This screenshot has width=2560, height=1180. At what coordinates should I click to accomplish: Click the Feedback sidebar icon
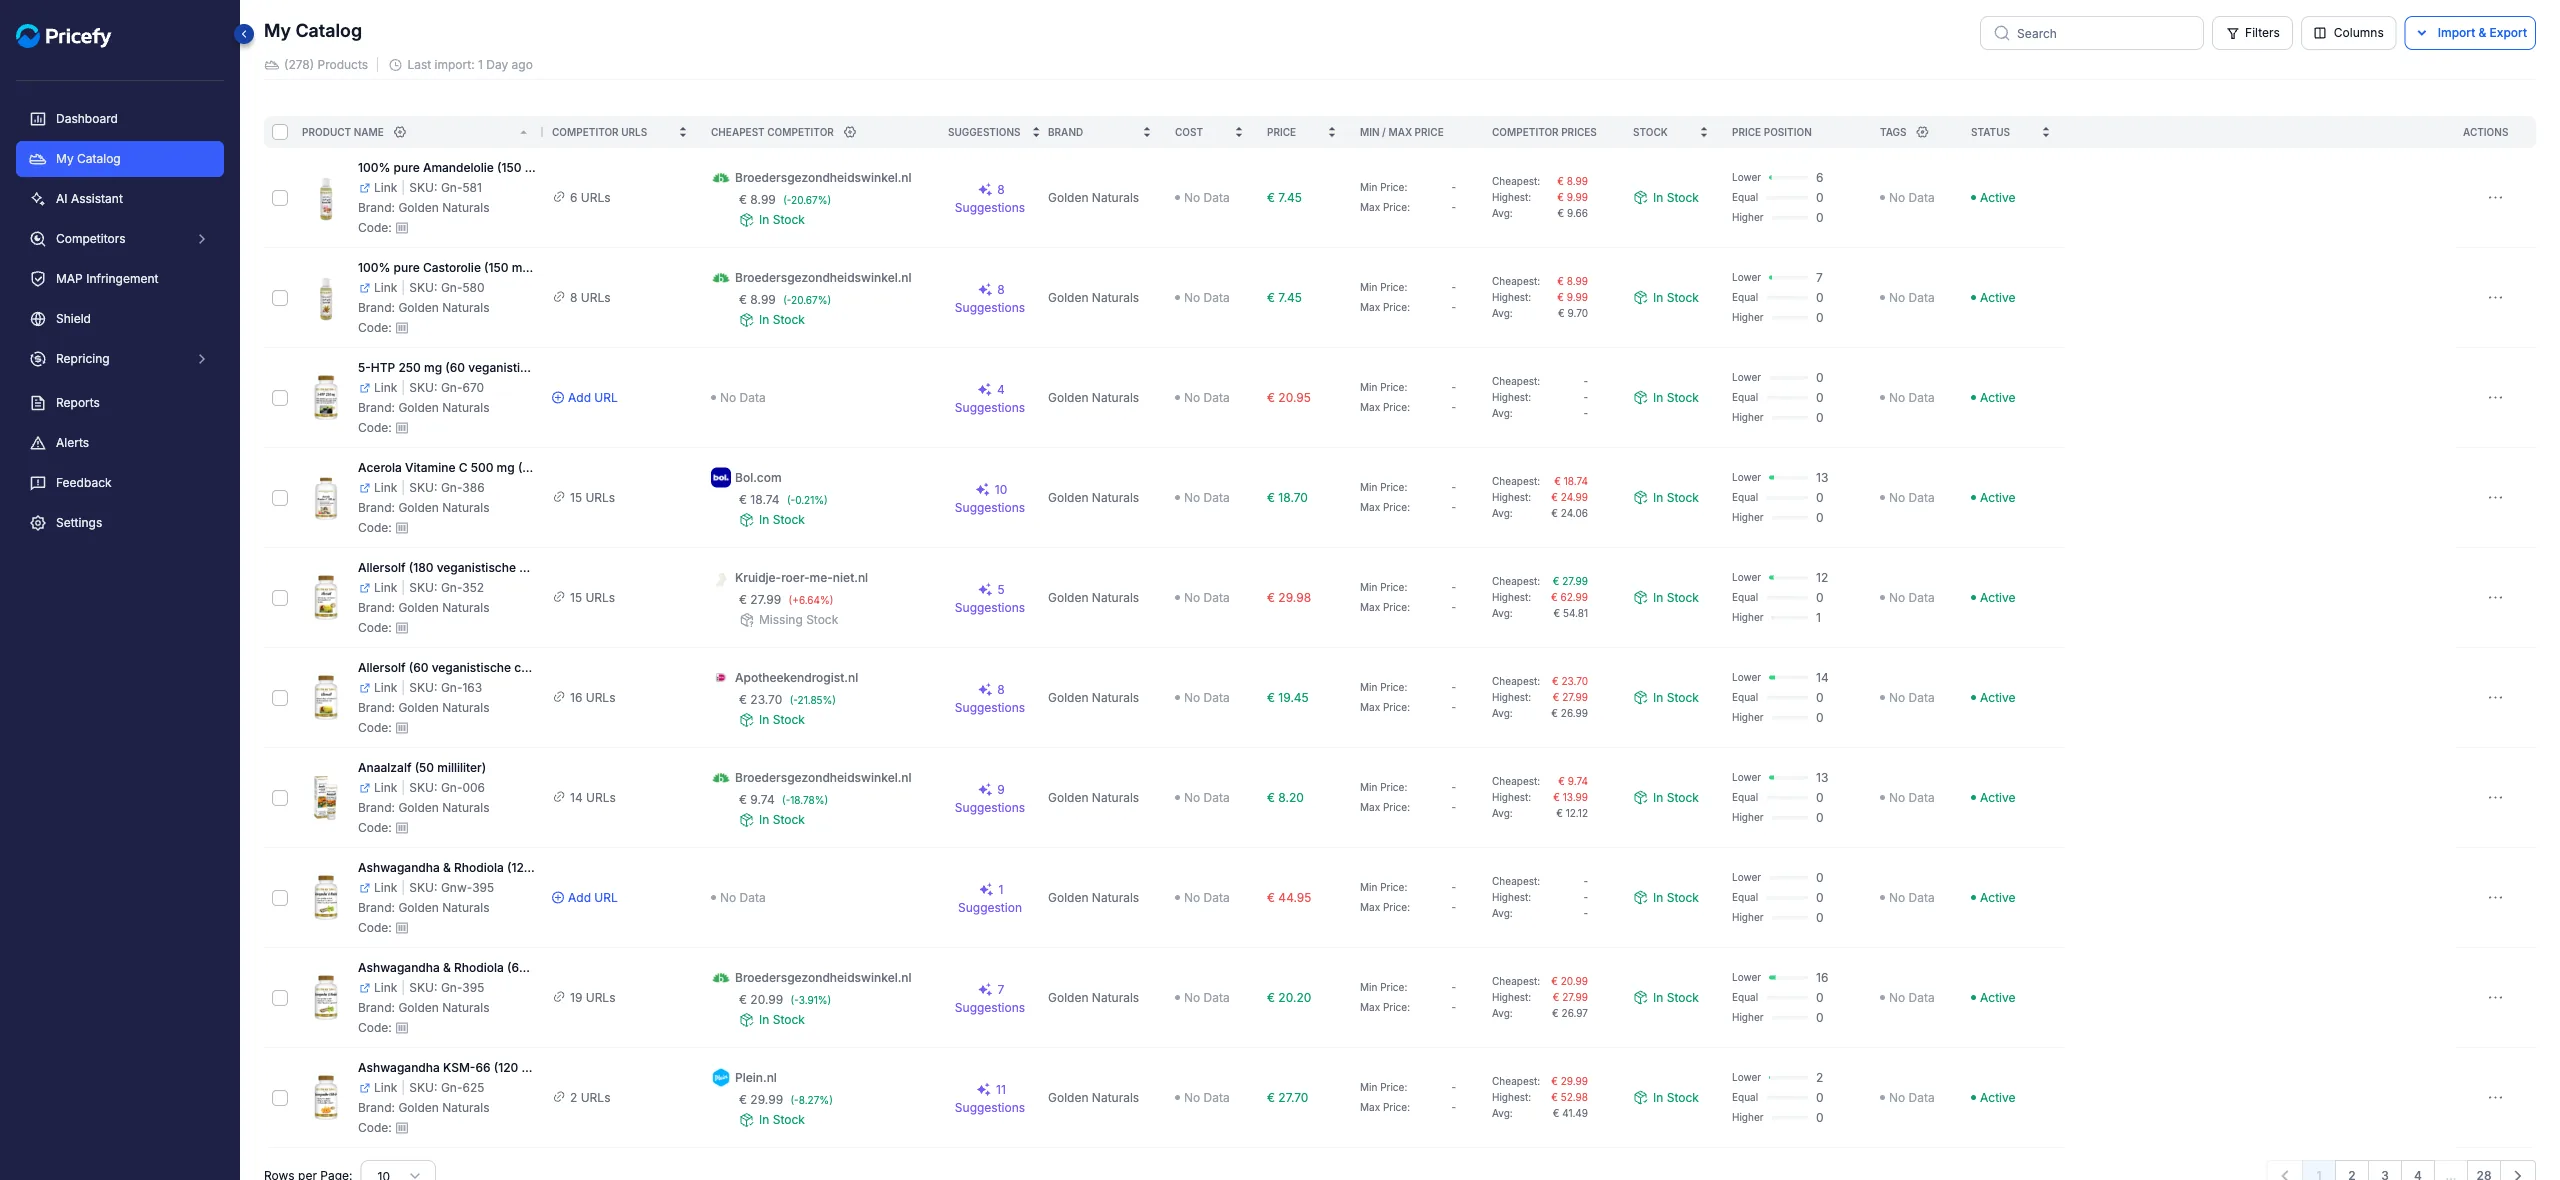[38, 483]
